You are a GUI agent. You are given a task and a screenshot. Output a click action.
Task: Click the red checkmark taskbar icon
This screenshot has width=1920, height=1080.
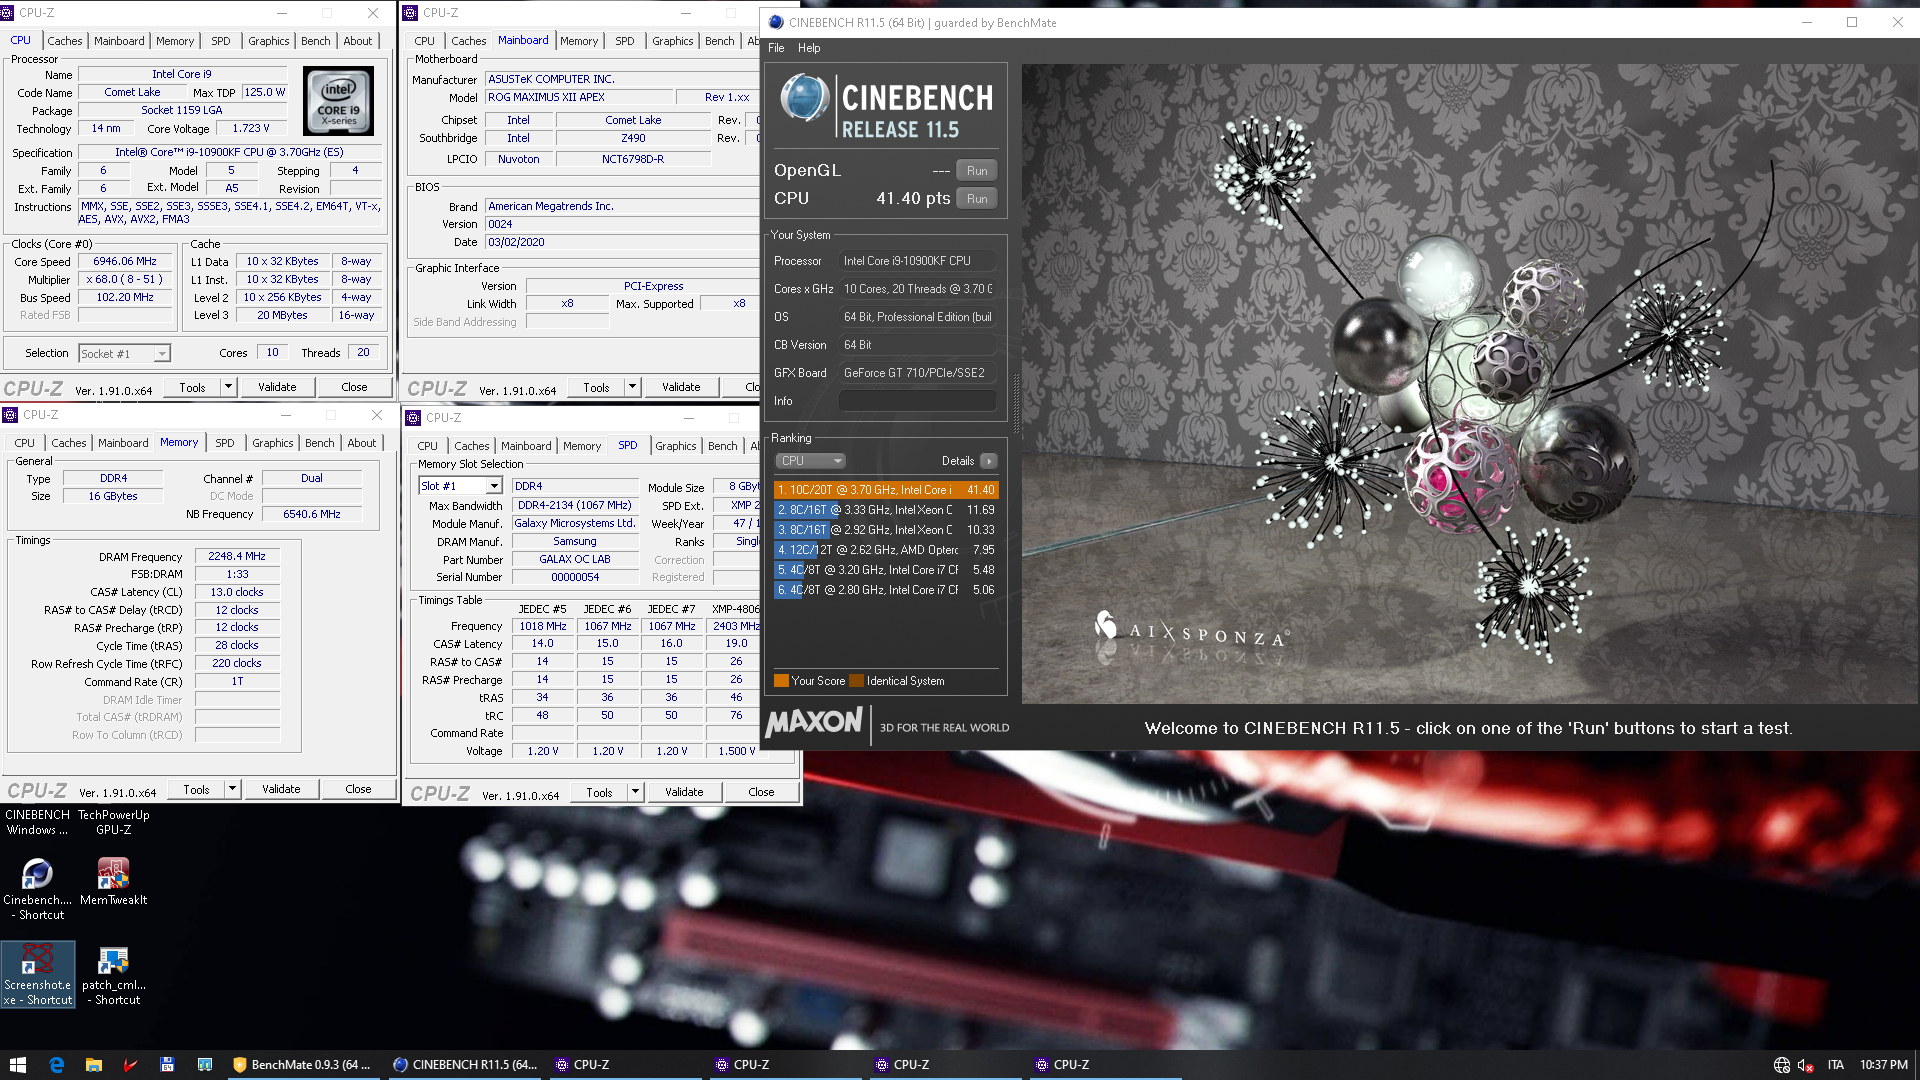[130, 1065]
